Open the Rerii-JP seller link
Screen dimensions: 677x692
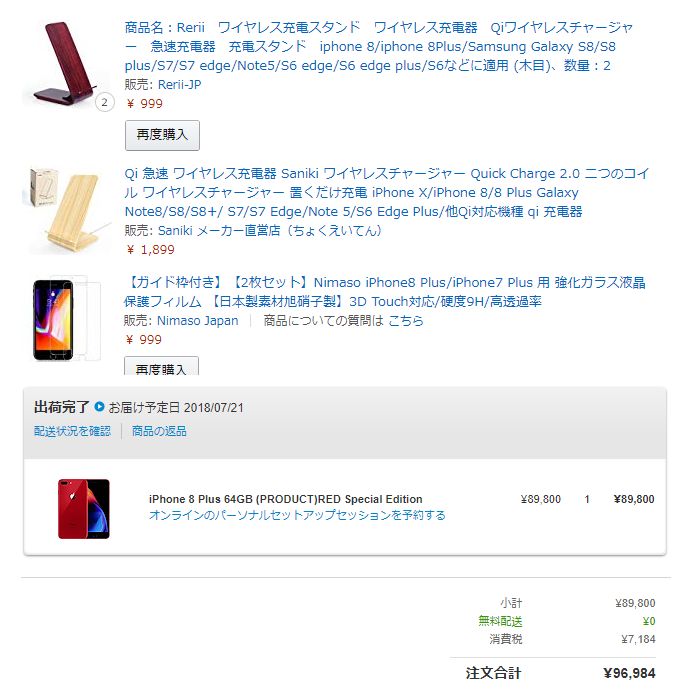(180, 84)
